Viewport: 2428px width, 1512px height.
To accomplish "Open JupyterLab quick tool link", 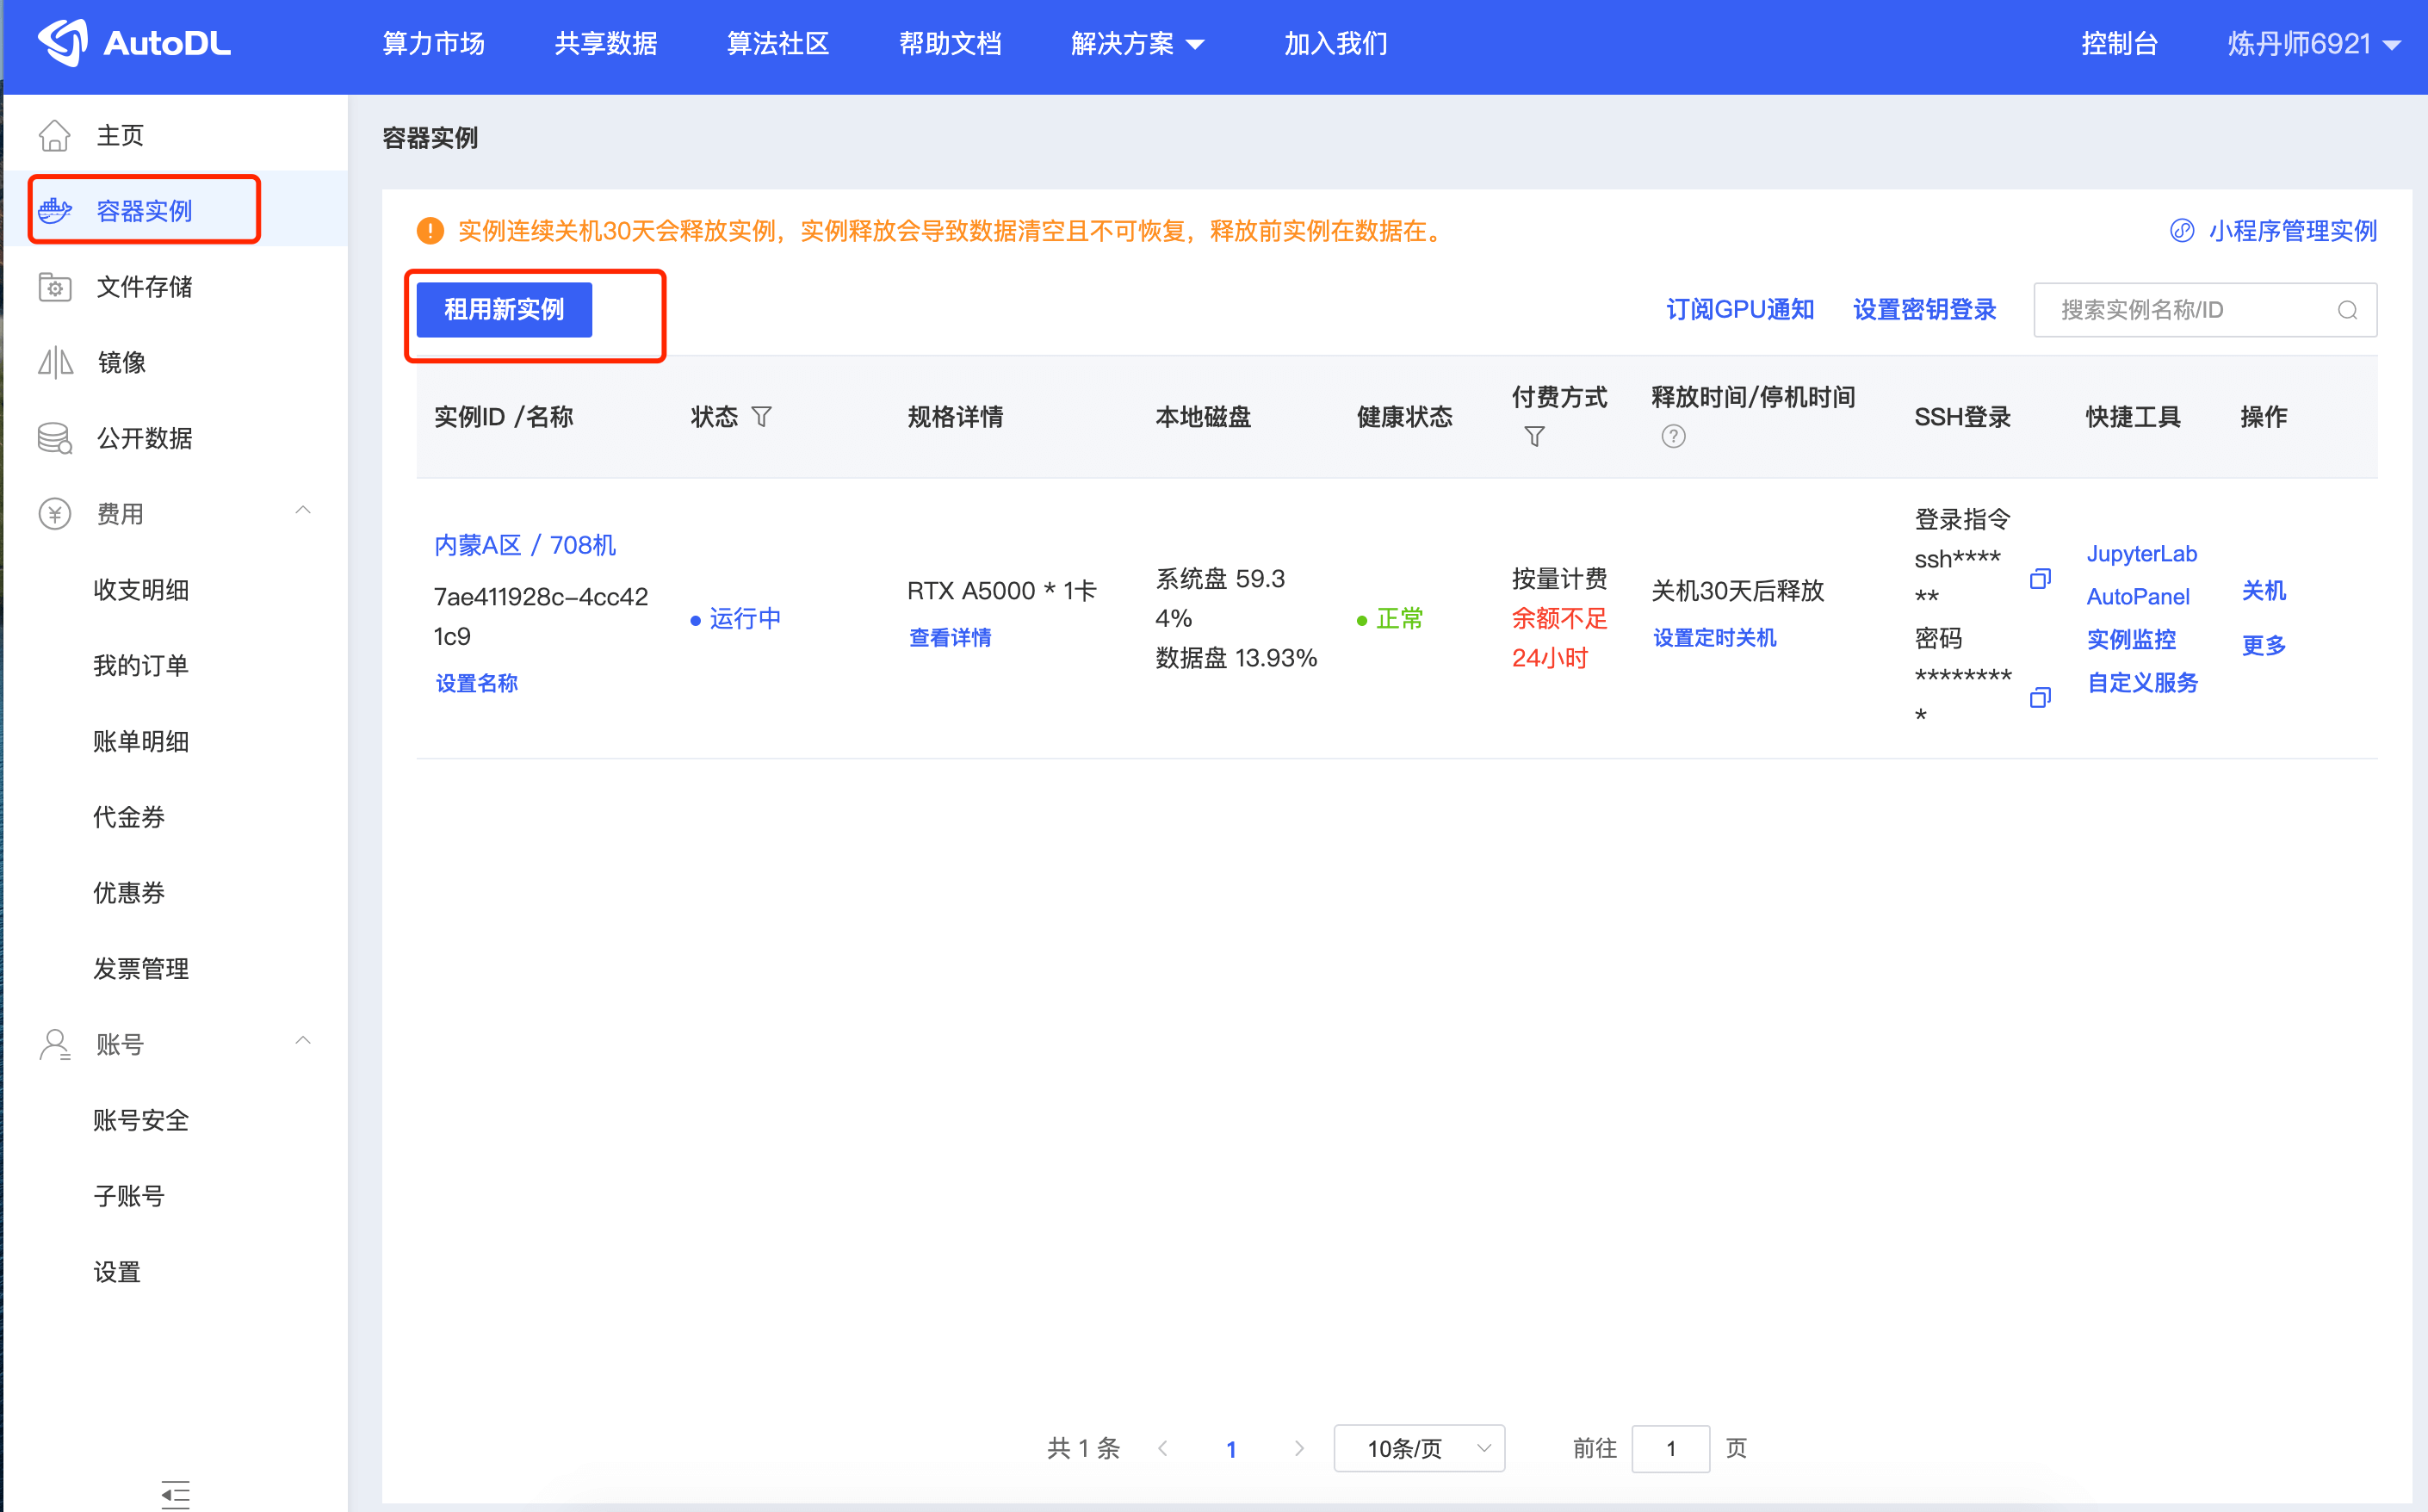I will pyautogui.click(x=2141, y=554).
